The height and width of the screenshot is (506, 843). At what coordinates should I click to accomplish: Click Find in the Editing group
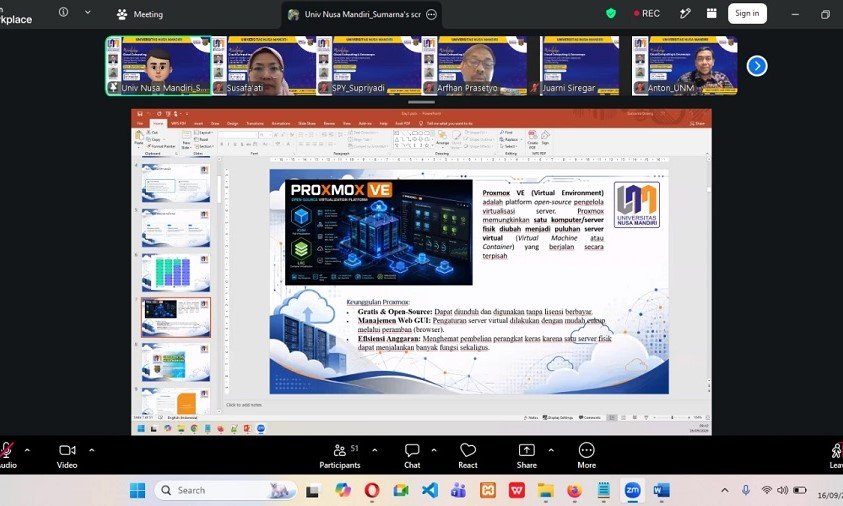point(506,132)
